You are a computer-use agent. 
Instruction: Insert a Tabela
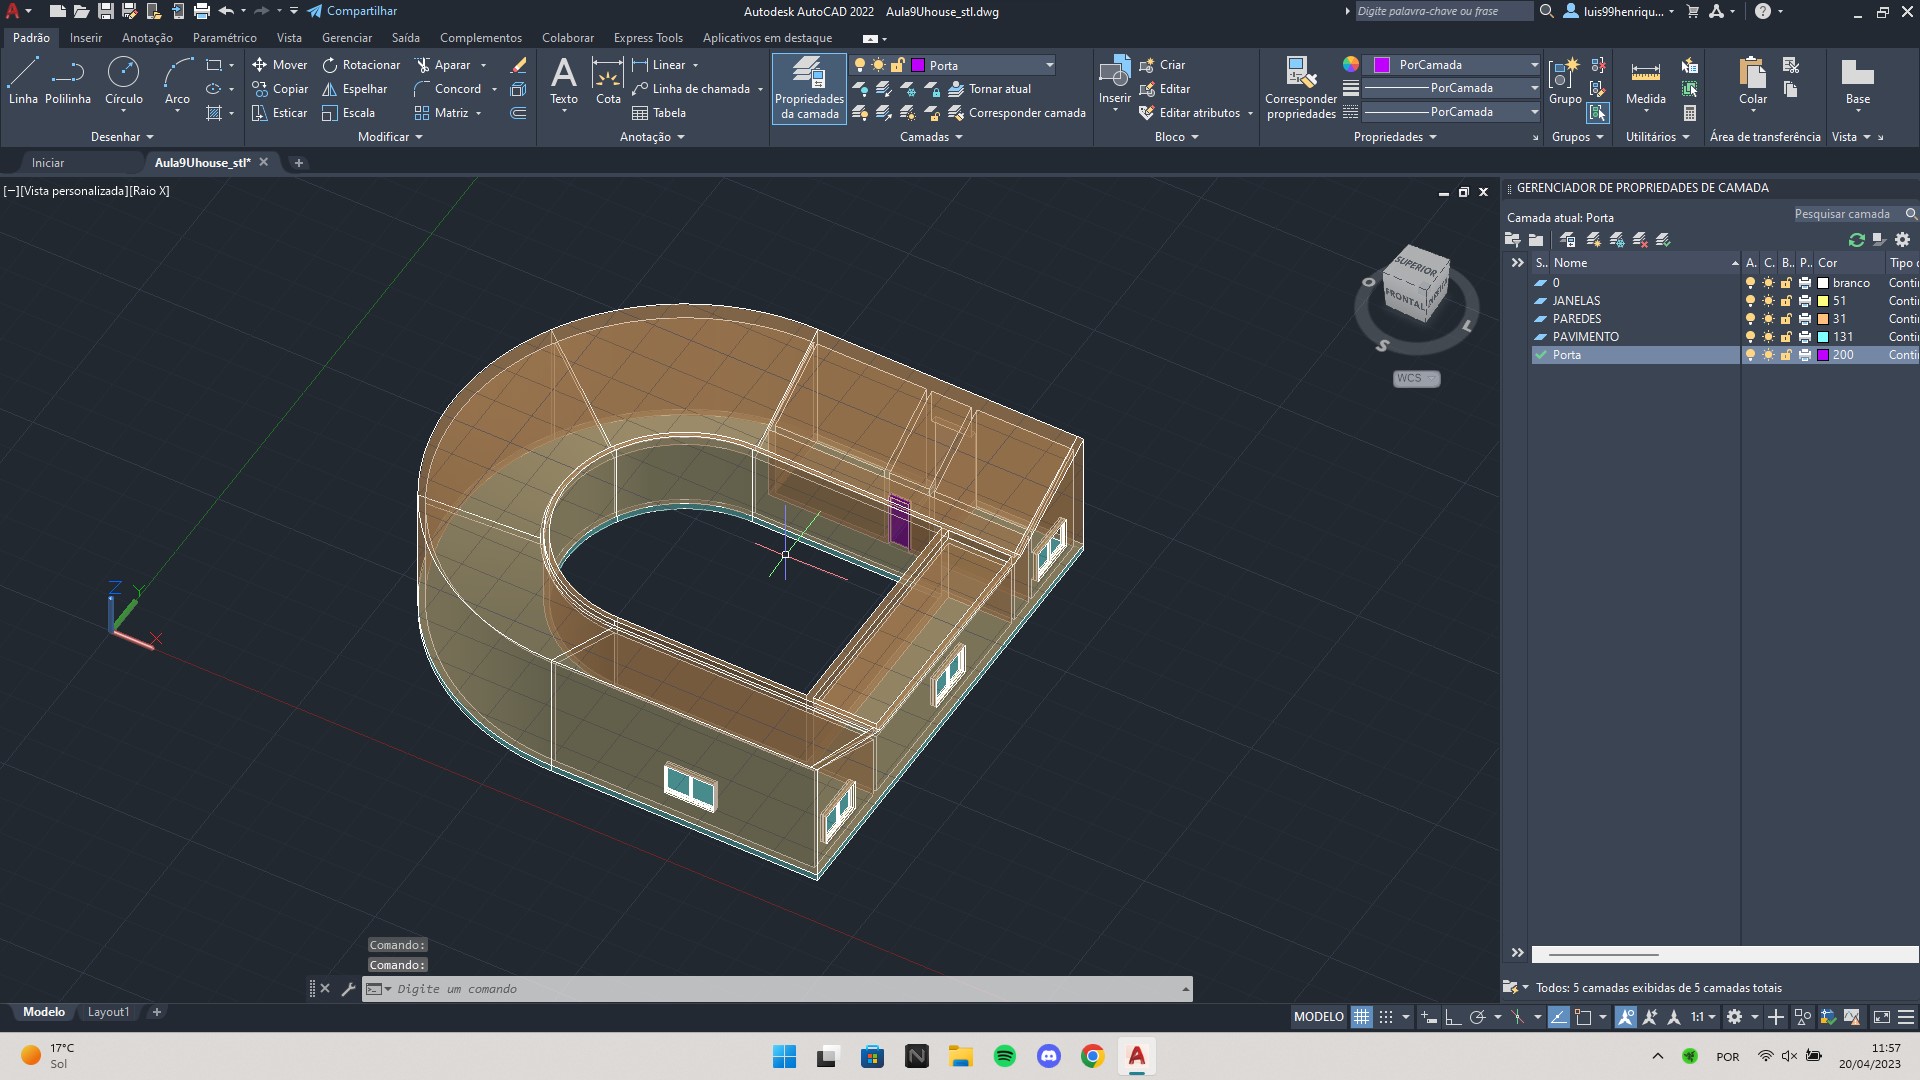[659, 113]
